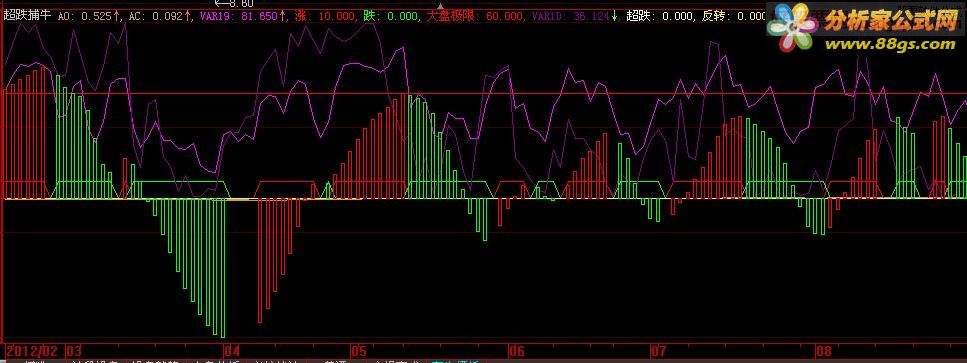
Task: Click the 超跌捕牛 indicator name label
Action: coord(27,16)
